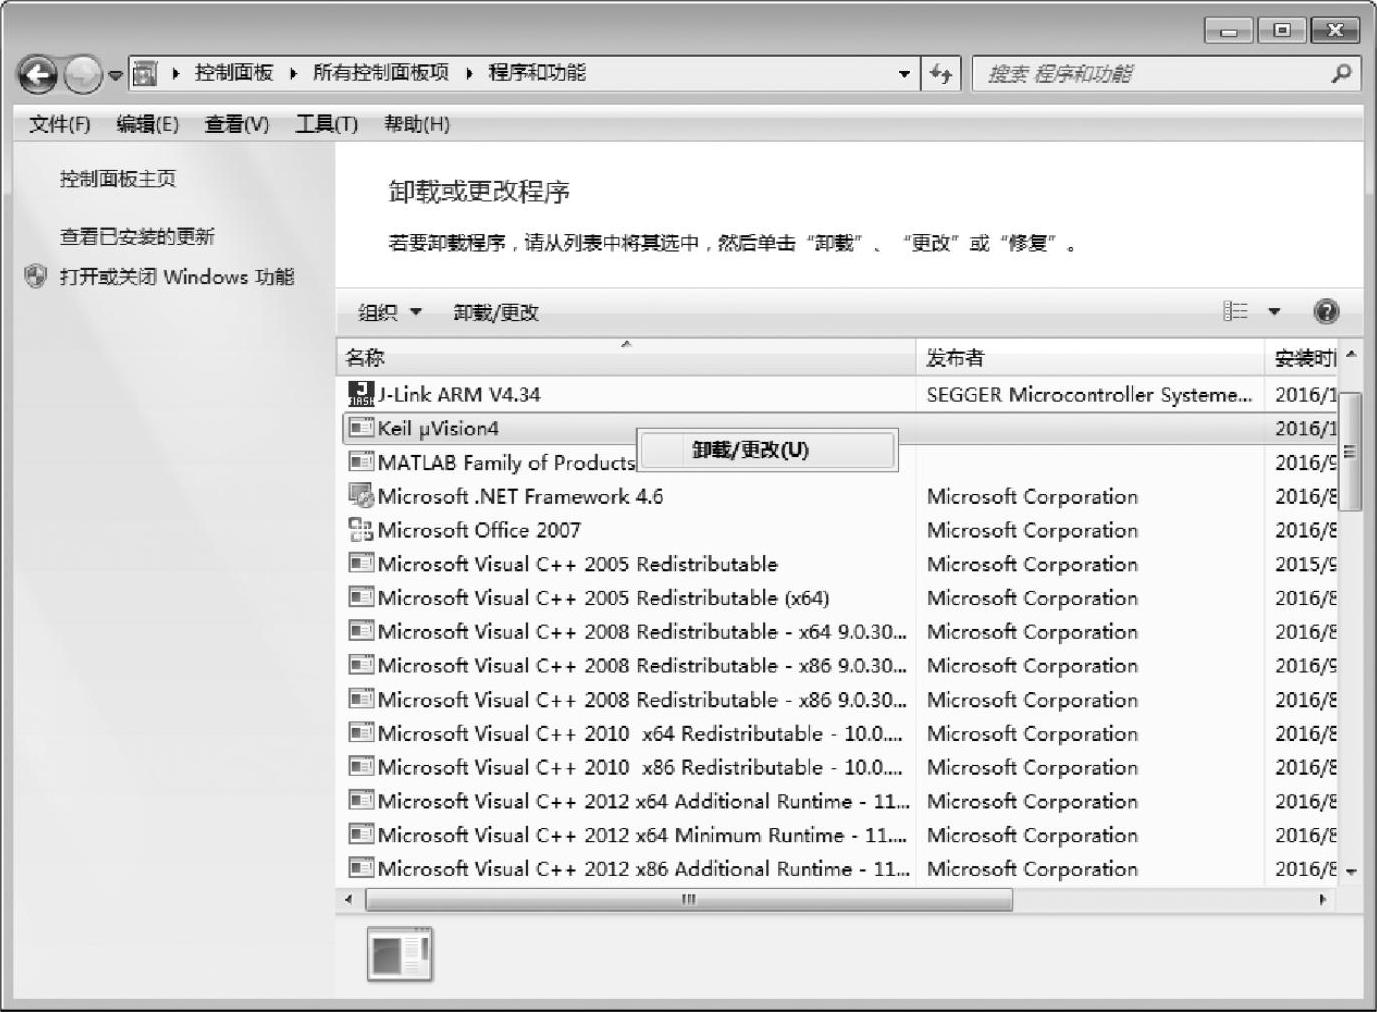This screenshot has width=1377, height=1012.
Task: Open the 文件(F) menu
Action: [59, 124]
